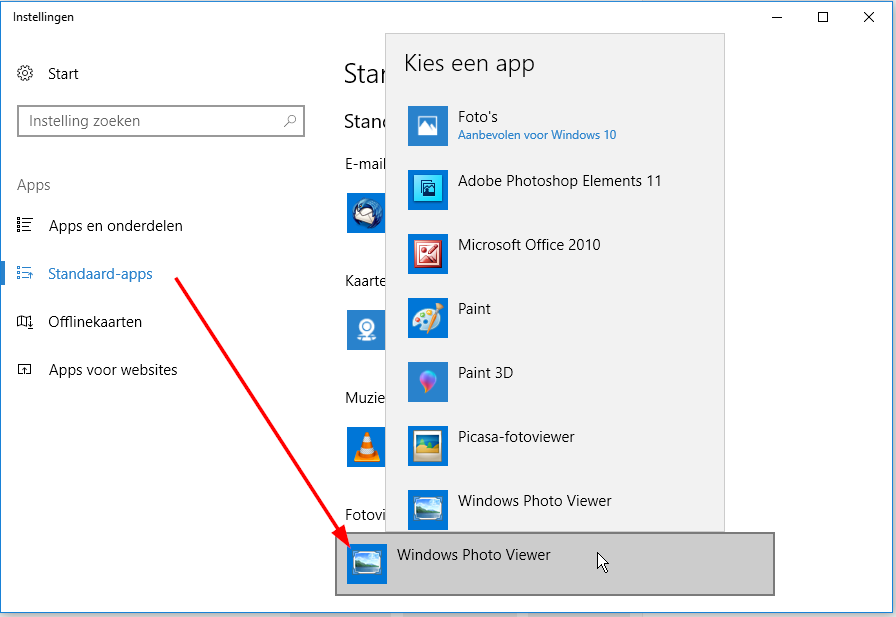Viewport: 896px width, 617px height.
Task: Choose the Paint 3D icon
Action: [427, 382]
